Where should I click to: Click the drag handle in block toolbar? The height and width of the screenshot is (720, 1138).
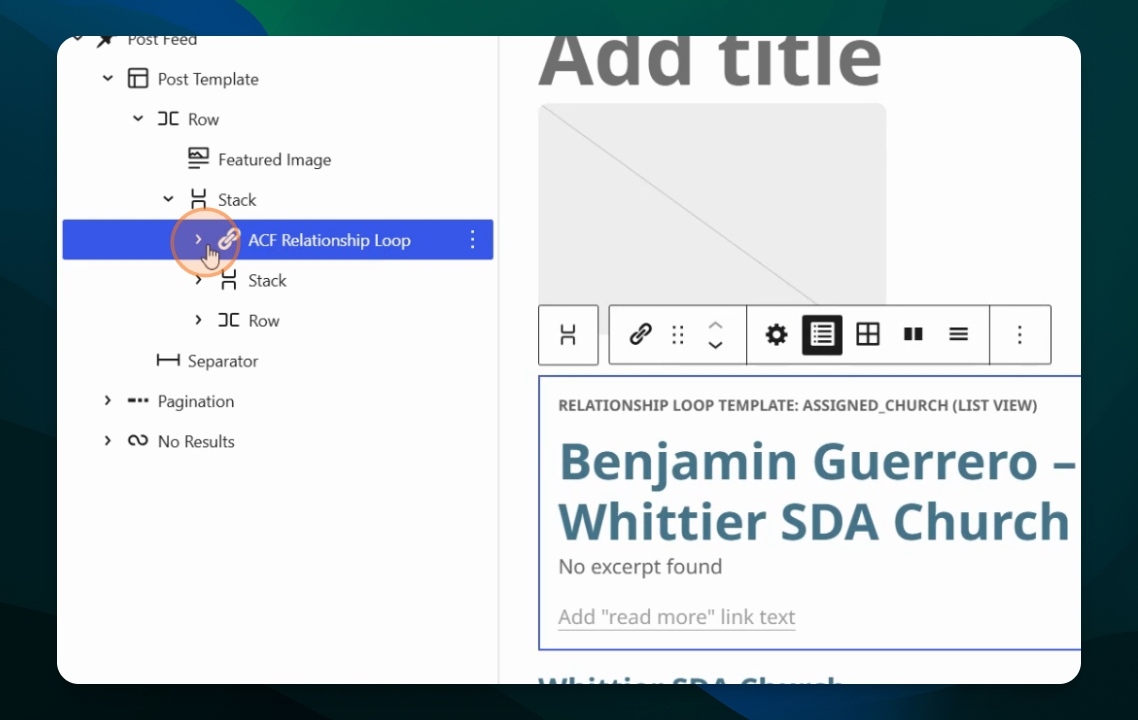pos(678,335)
